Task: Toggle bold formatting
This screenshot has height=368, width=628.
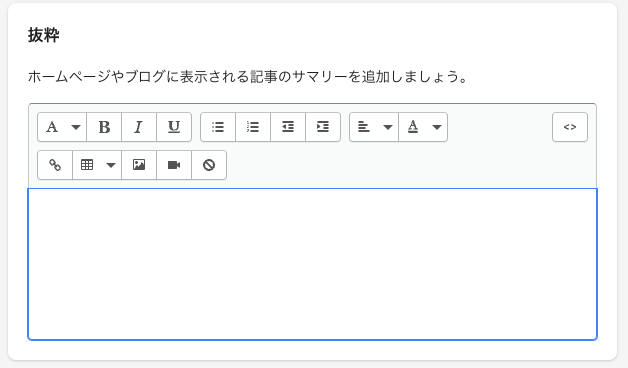Action: 104,127
